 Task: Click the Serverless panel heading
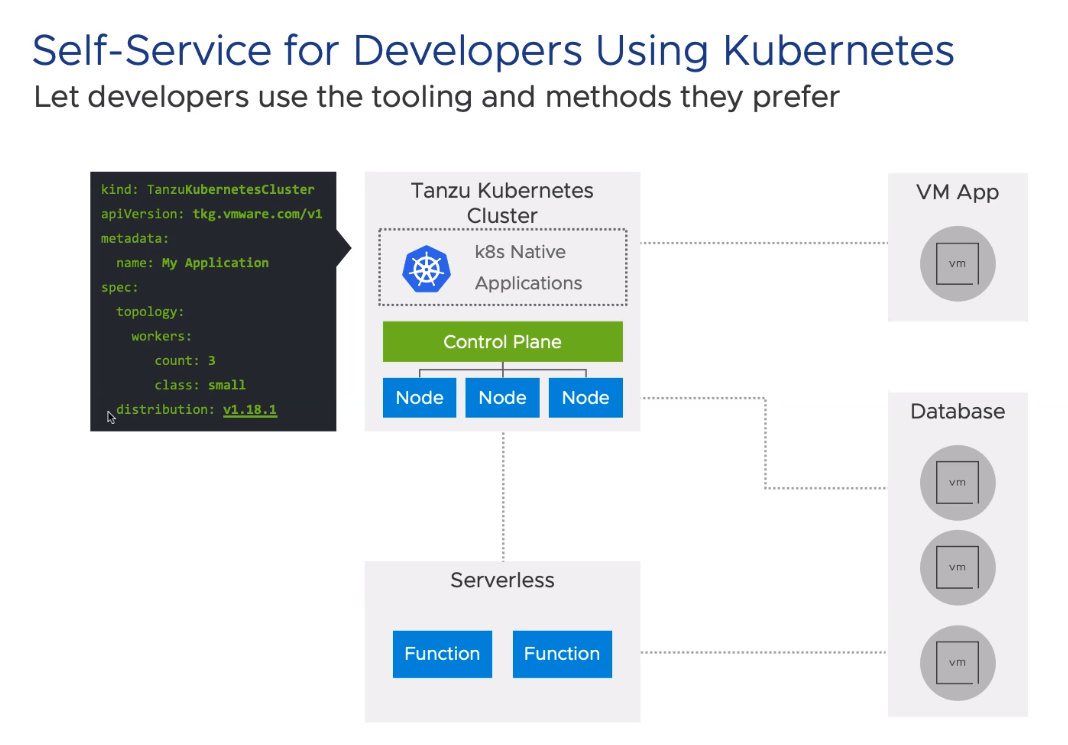tap(502, 581)
